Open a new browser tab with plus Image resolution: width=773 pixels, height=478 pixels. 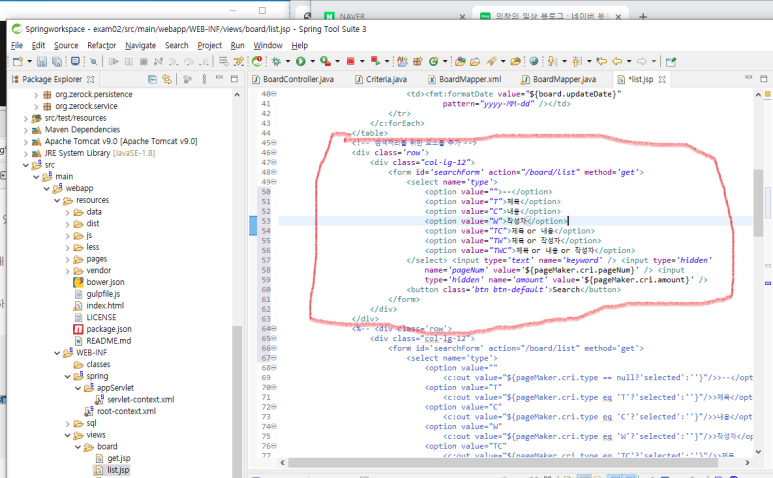[x=643, y=16]
